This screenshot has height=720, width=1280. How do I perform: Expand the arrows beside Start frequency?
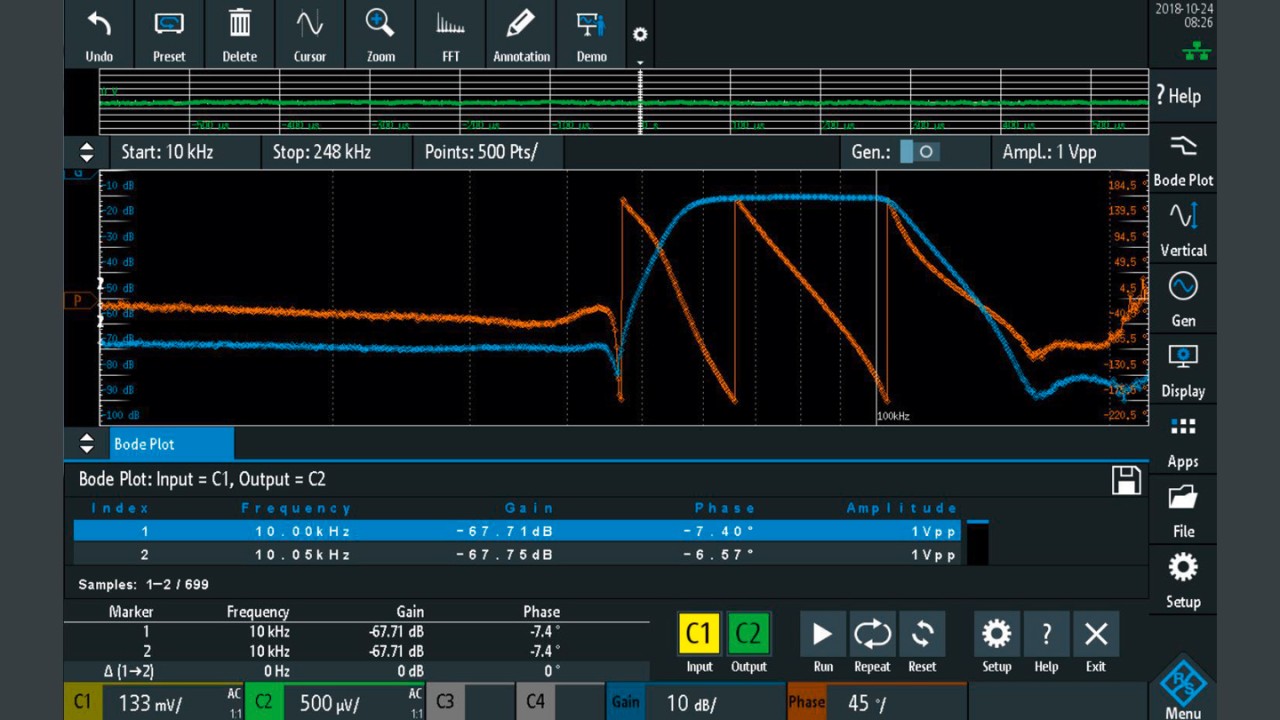pos(87,152)
